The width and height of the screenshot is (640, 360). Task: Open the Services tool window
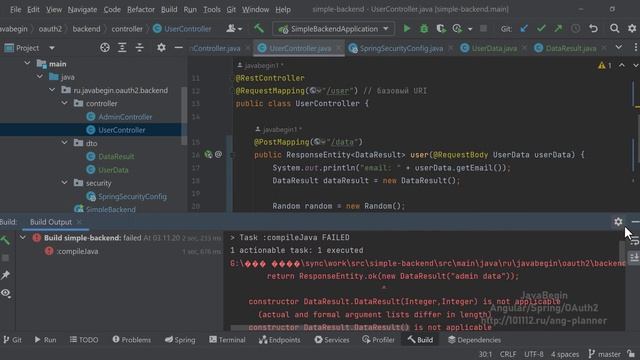coord(332,340)
